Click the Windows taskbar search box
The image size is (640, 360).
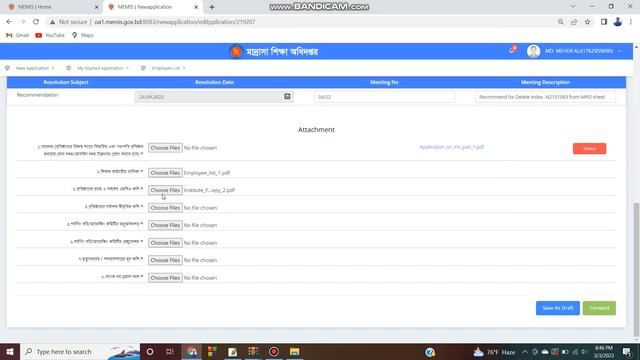point(80,351)
